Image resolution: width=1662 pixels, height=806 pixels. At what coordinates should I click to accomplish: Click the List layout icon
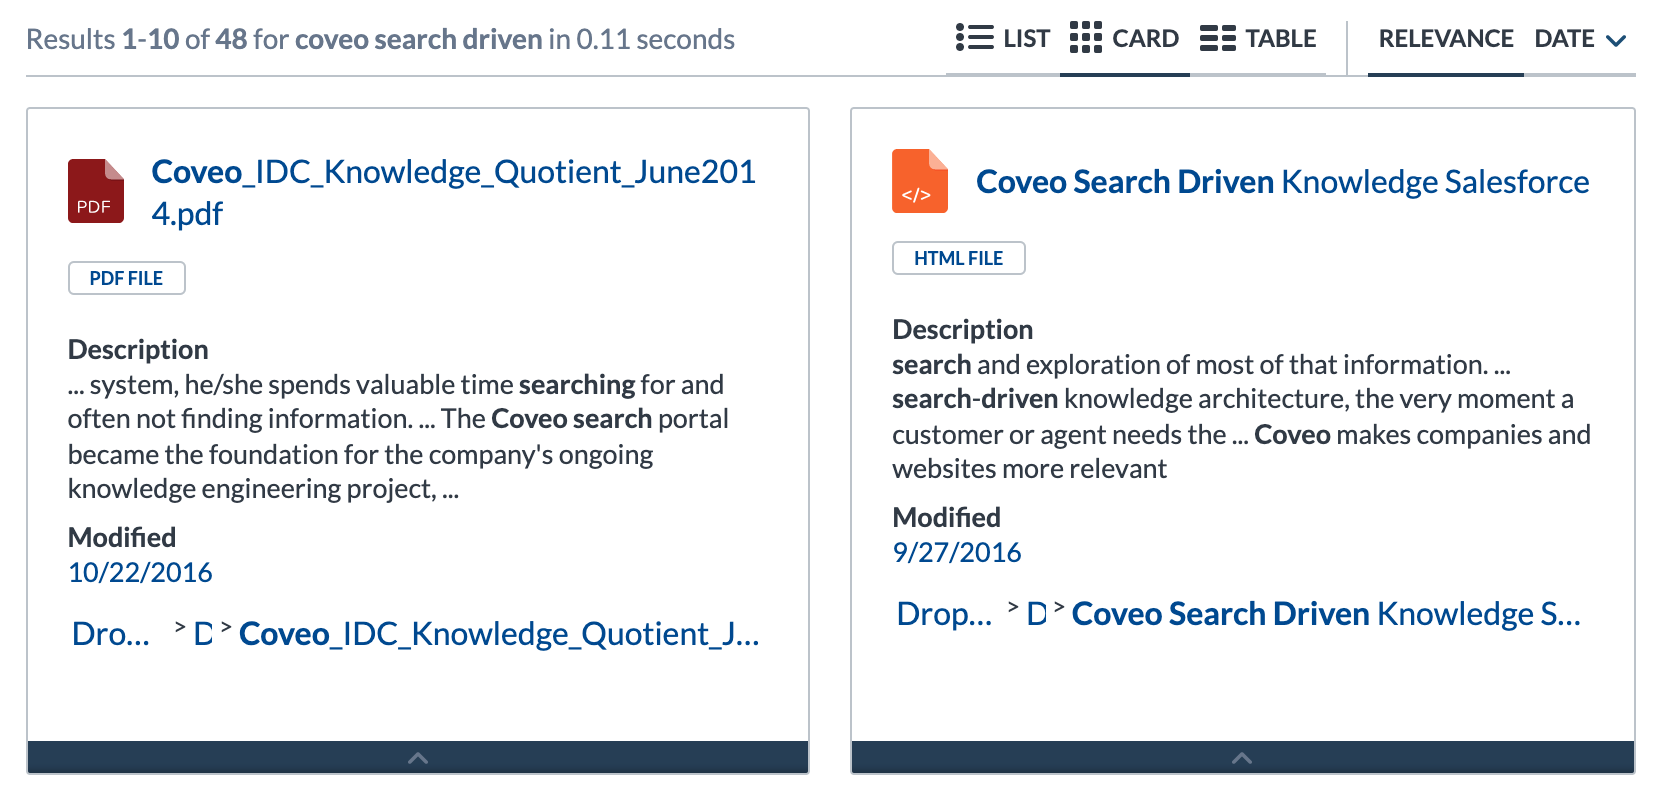click(974, 38)
